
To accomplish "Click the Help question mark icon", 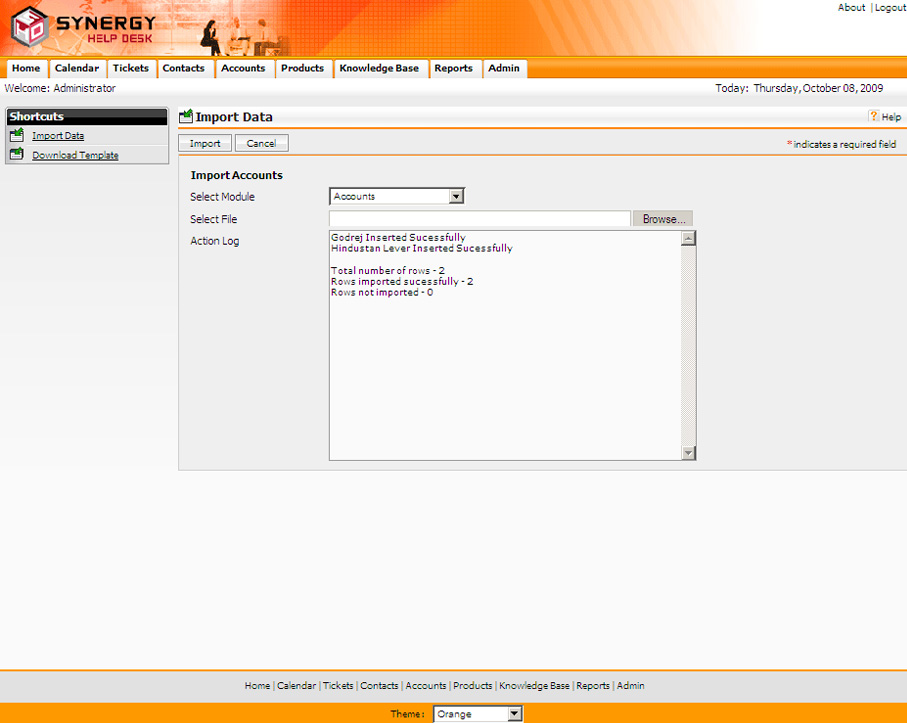I will point(873,117).
